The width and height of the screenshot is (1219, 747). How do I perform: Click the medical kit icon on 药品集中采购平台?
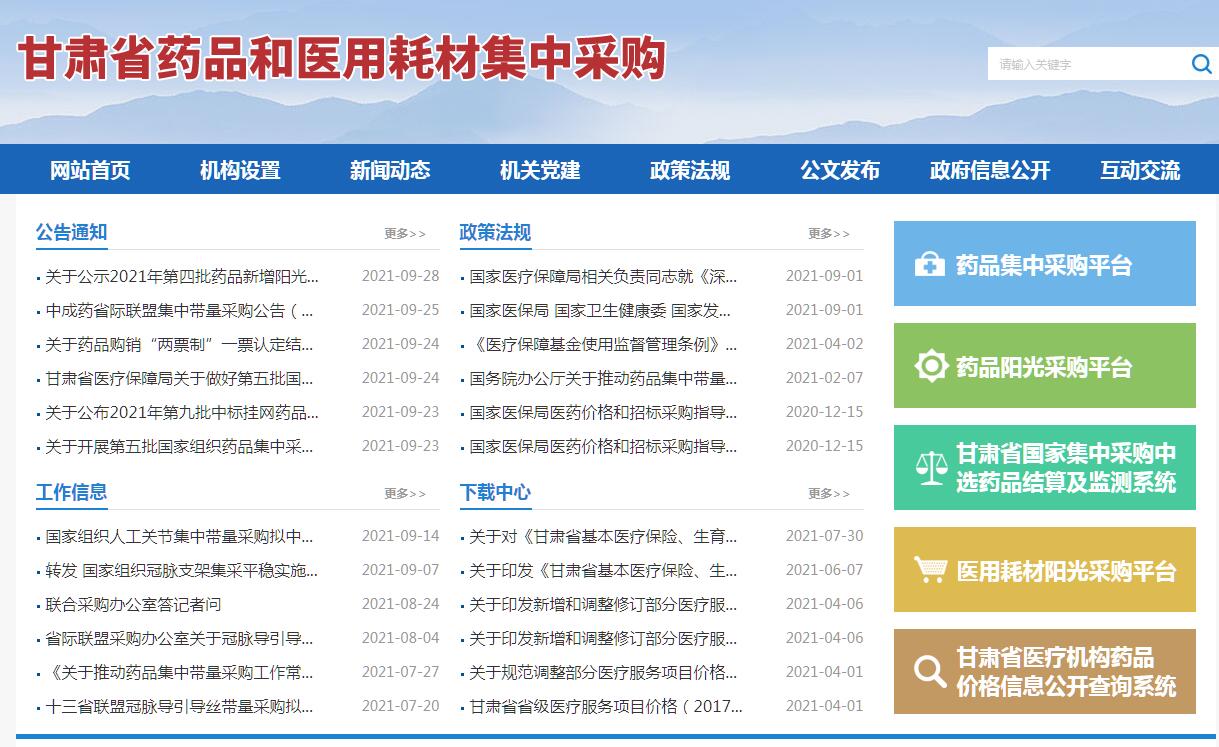click(x=929, y=265)
